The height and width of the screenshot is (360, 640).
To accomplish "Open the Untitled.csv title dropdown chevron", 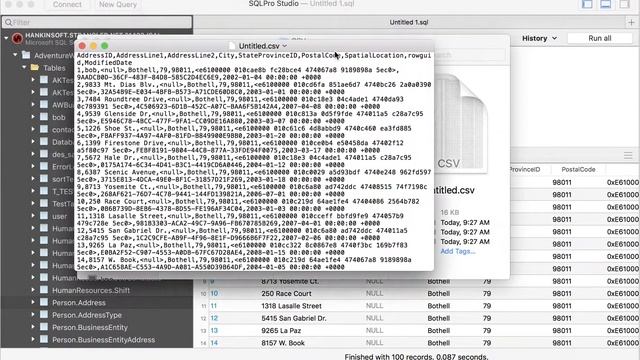I will tap(285, 46).
